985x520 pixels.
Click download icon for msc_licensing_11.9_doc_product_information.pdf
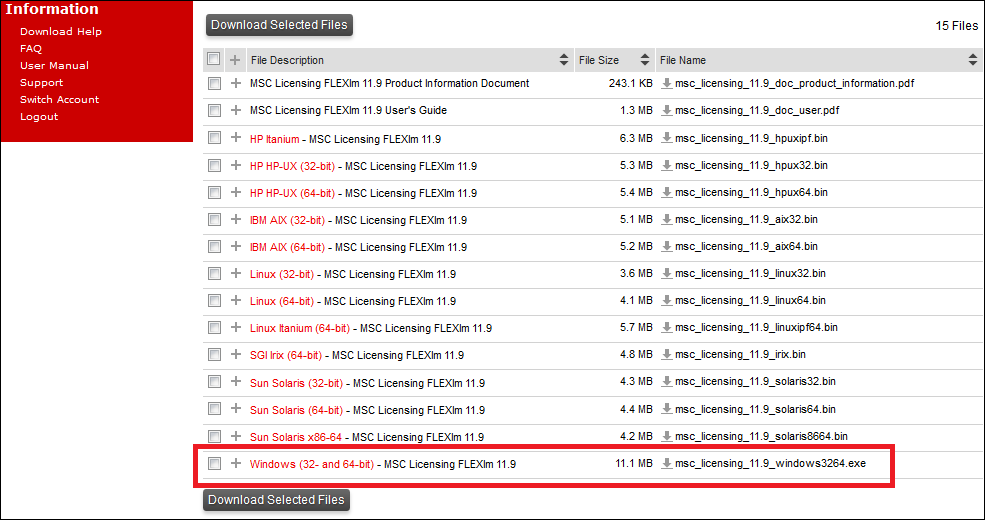tap(667, 83)
